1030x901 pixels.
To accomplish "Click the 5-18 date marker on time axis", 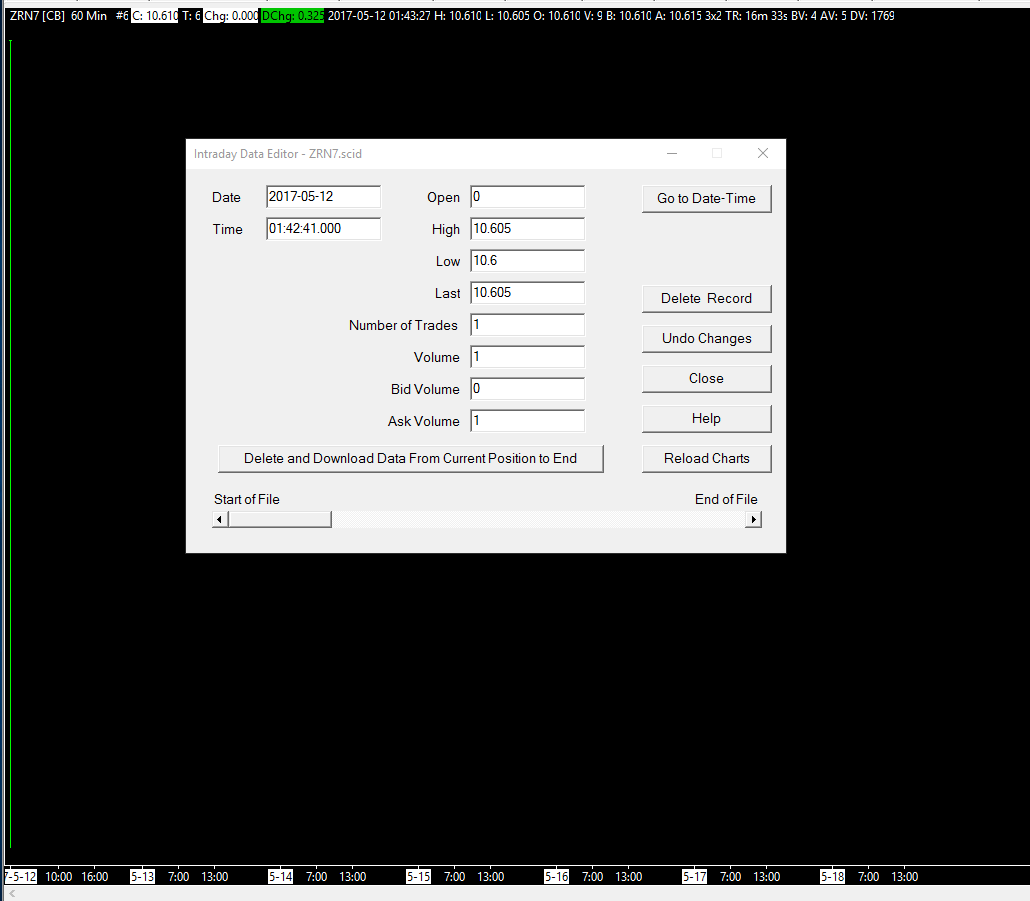I will point(832,877).
